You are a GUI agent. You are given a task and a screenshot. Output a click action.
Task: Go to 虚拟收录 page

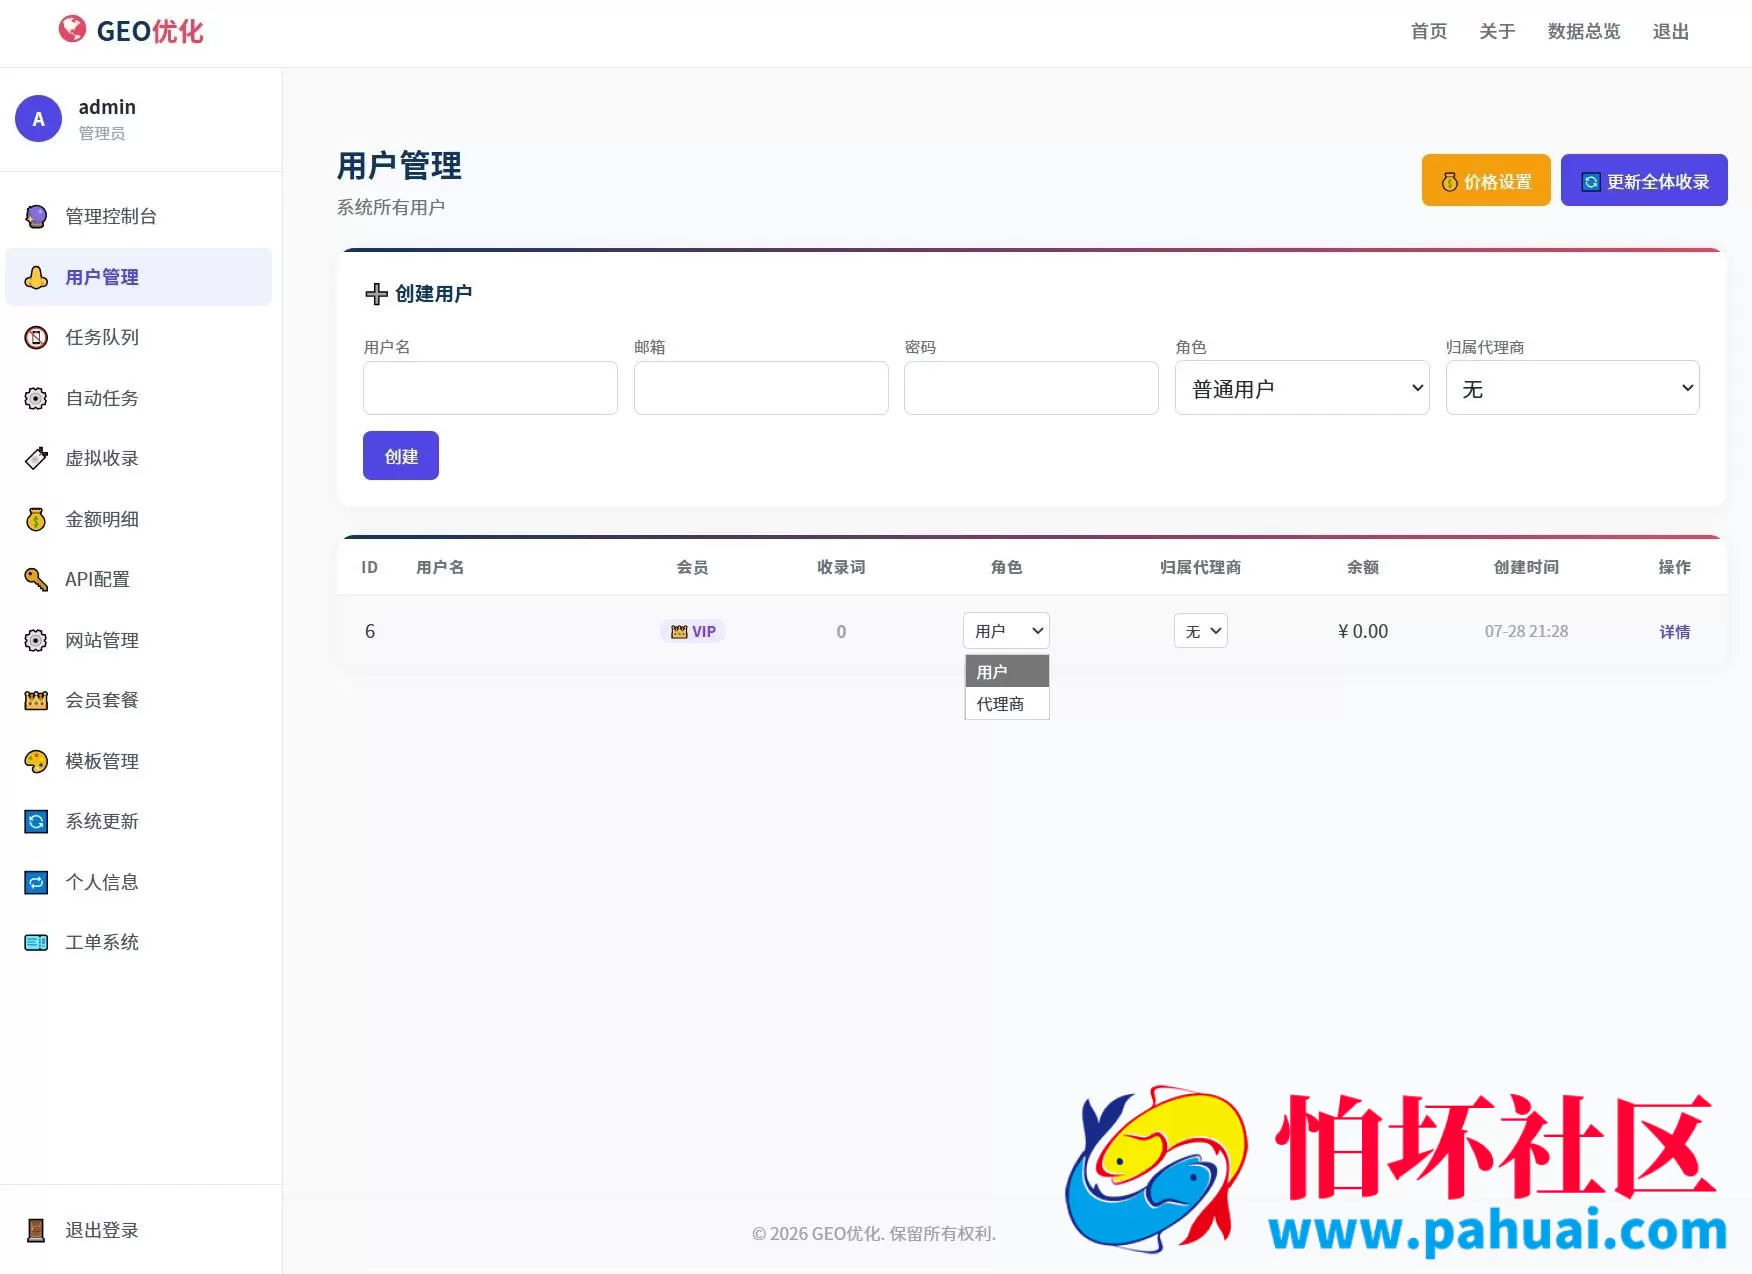[139, 458]
